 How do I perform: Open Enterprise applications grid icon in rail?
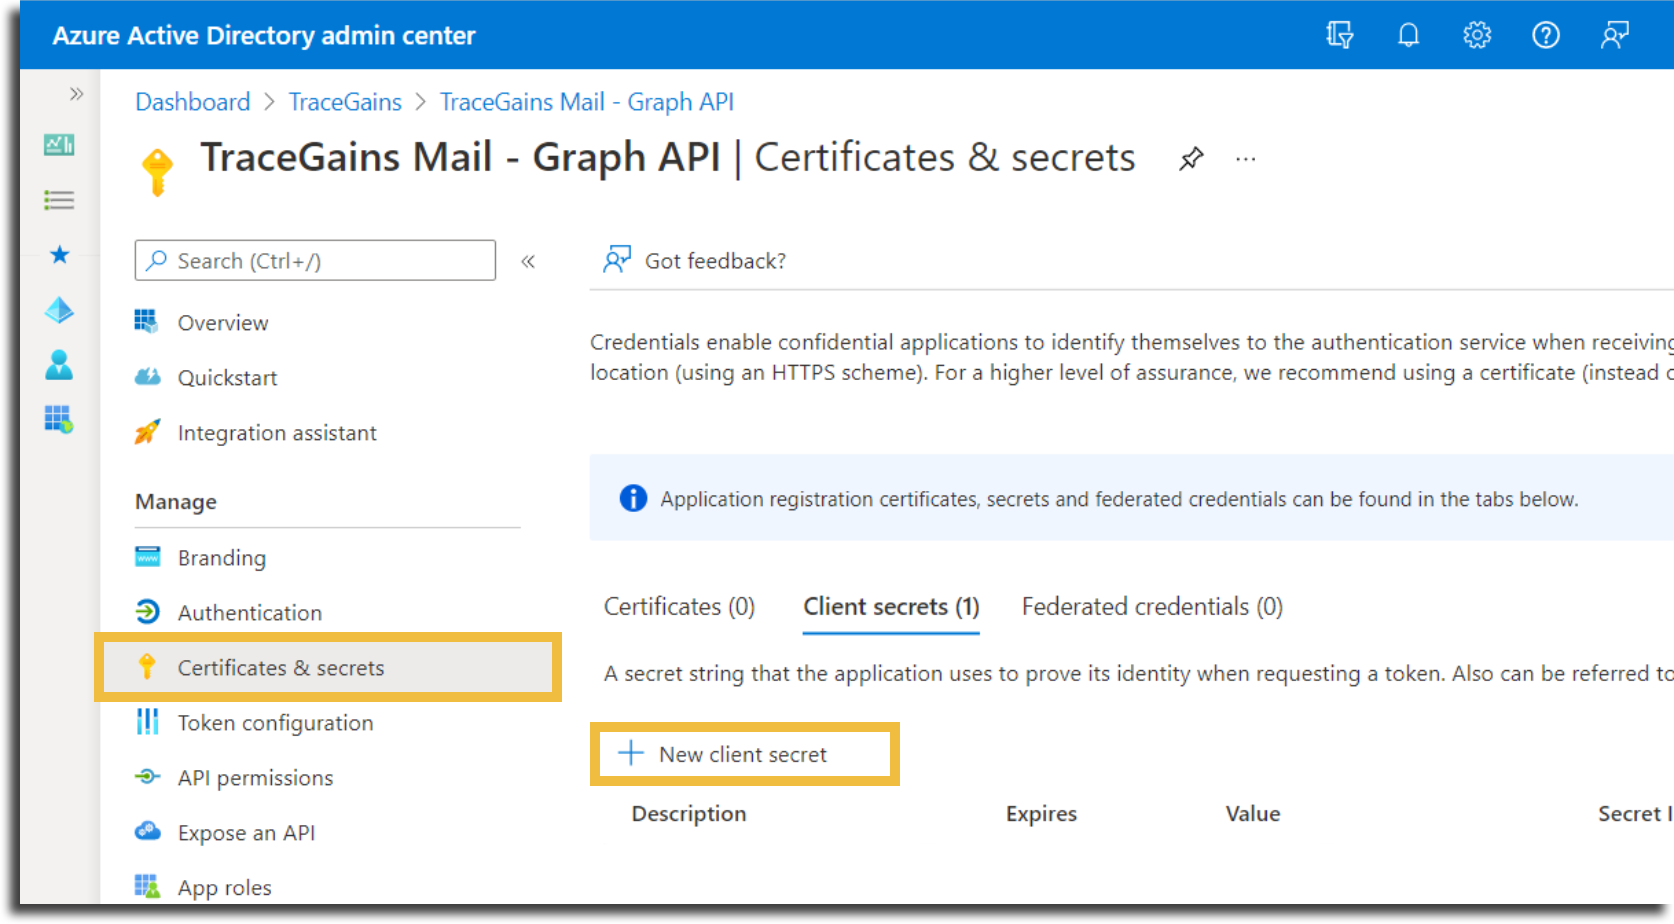click(x=59, y=419)
